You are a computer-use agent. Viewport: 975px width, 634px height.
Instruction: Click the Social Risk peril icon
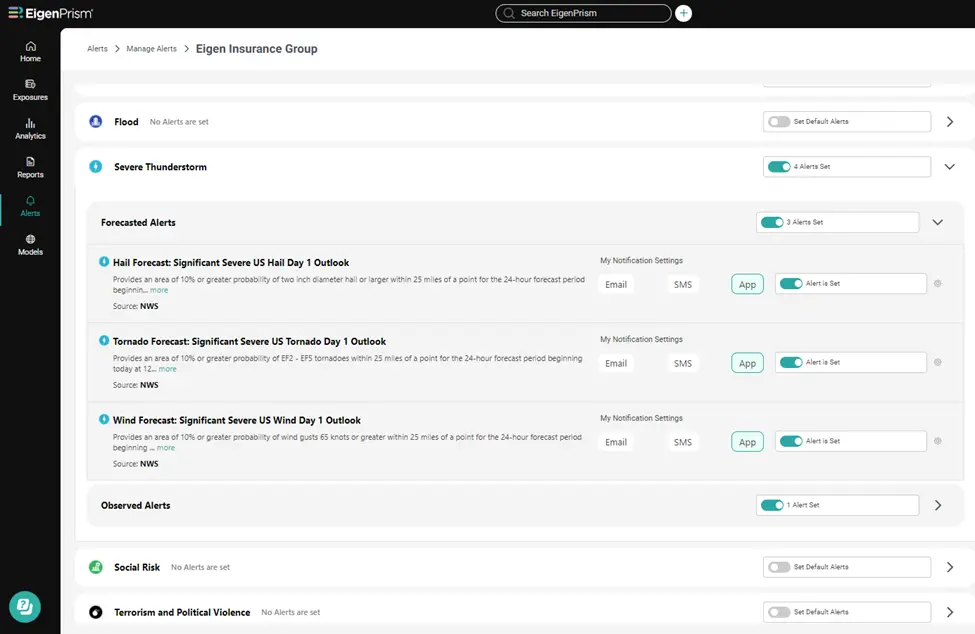point(96,567)
